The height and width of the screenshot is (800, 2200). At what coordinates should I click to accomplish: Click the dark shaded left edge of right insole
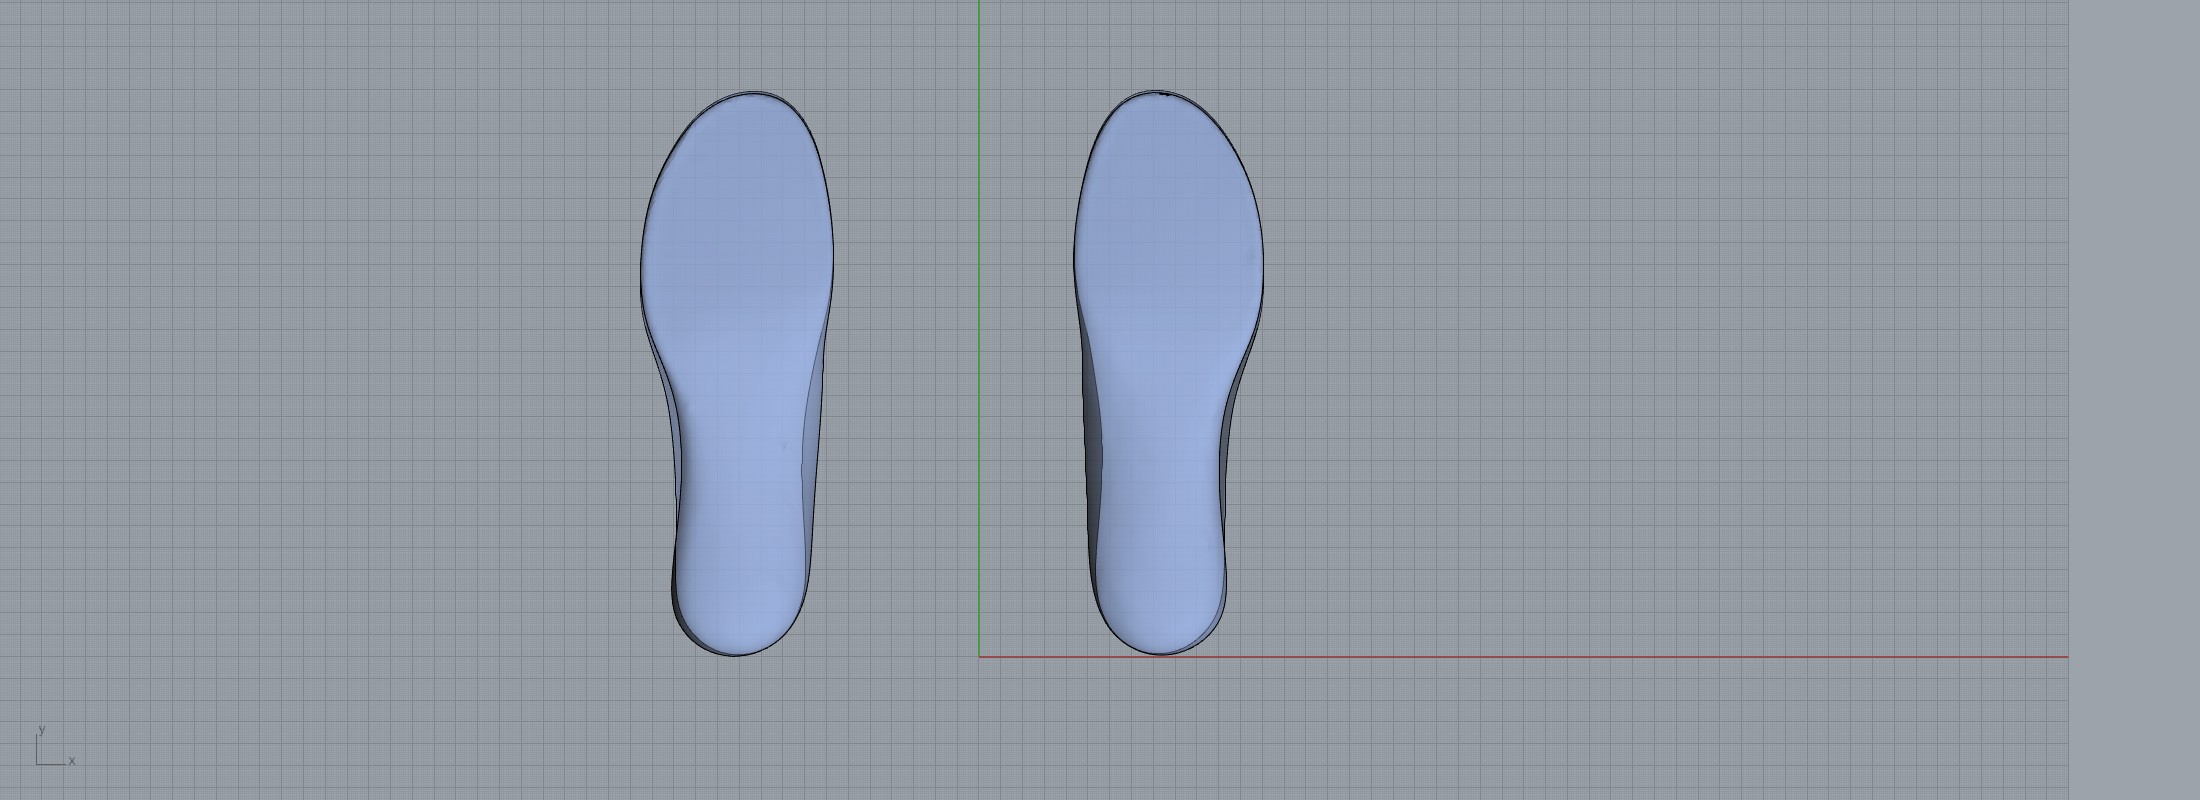pos(1092,450)
